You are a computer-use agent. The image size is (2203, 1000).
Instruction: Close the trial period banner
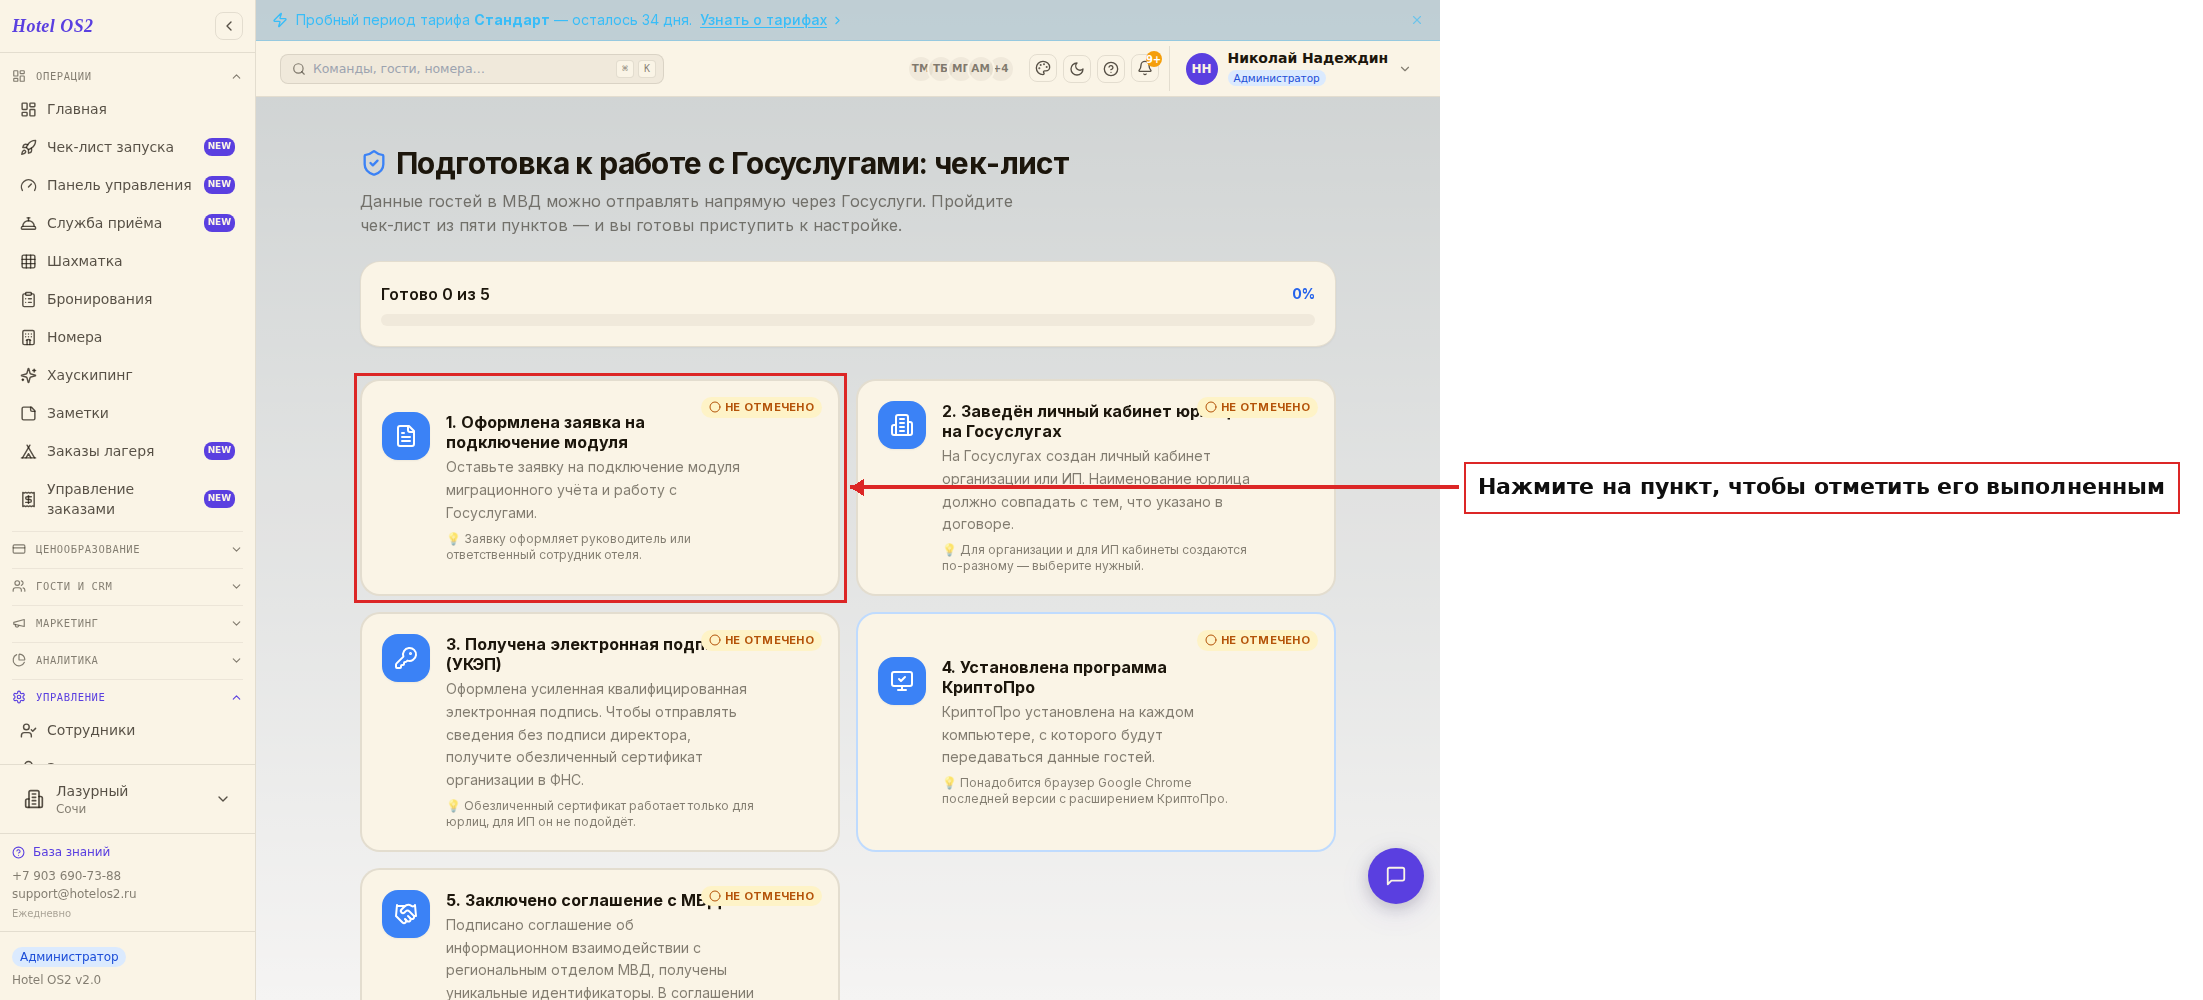point(1417,20)
